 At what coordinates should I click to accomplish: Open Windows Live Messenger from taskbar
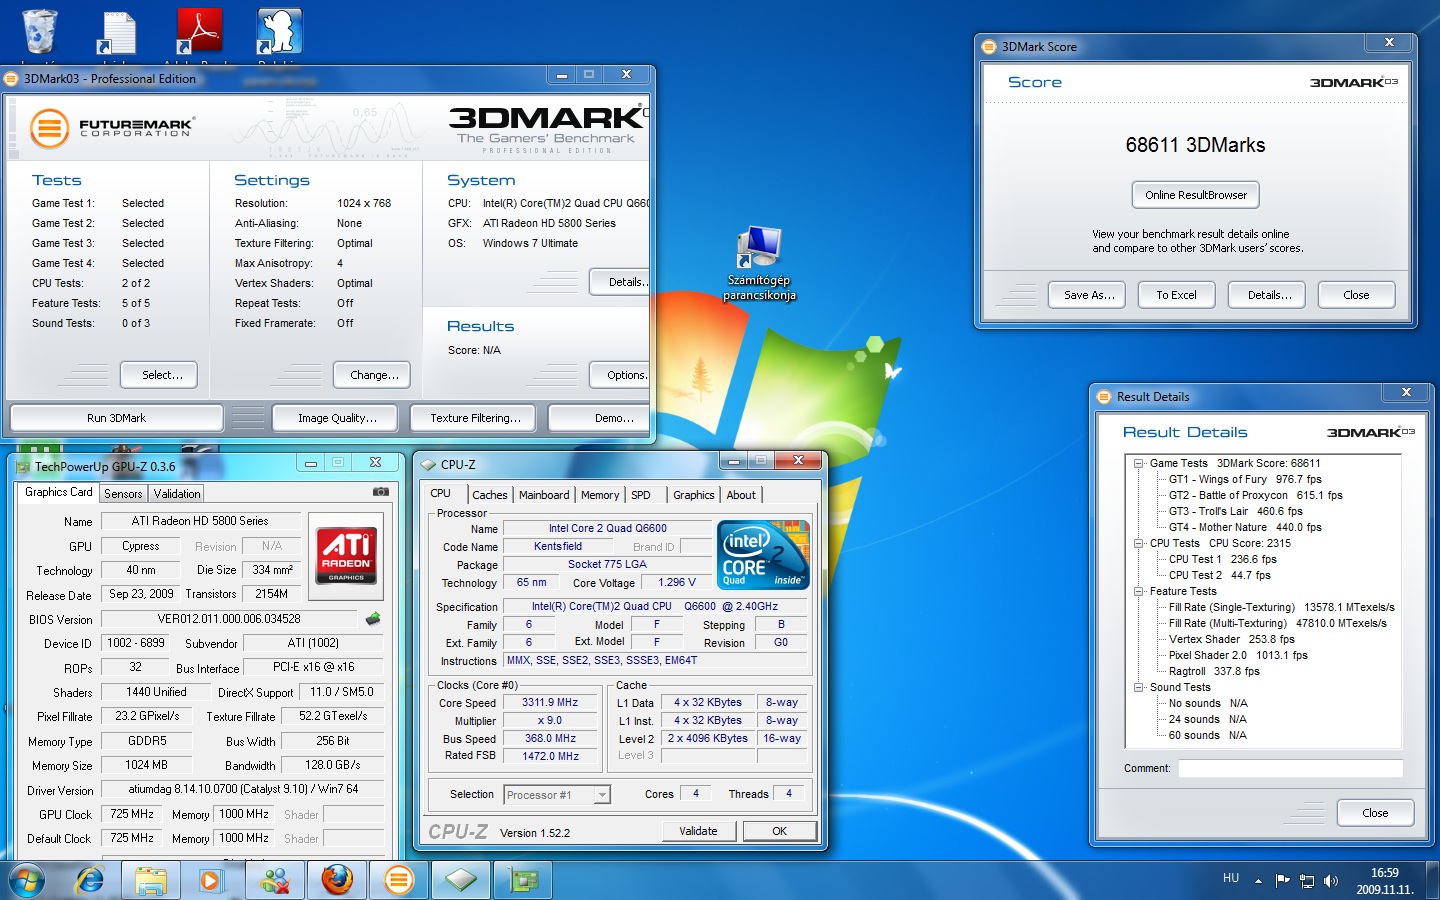(275, 880)
